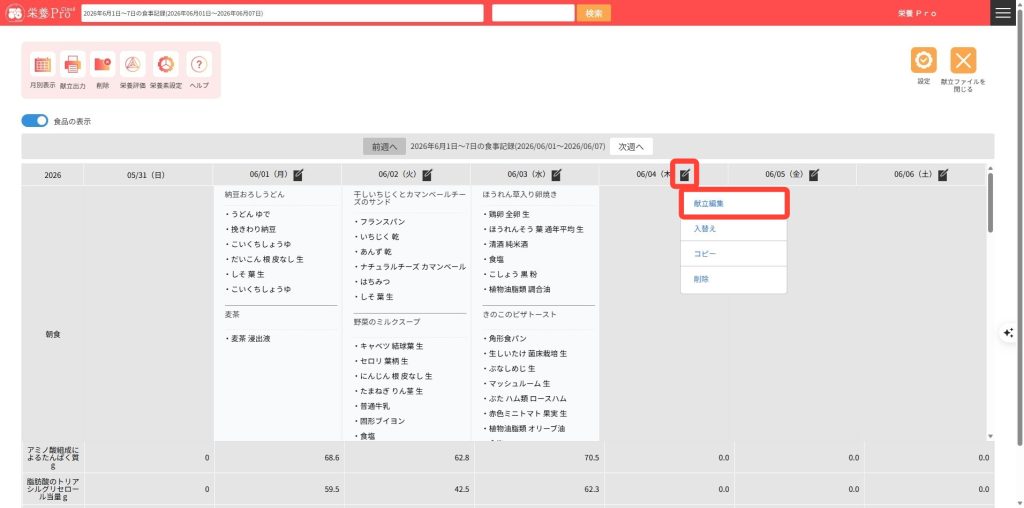Image resolution: width=1024 pixels, height=508 pixels.
Task: Click the 納豆おろしうどん dish title
Action: pos(254,195)
